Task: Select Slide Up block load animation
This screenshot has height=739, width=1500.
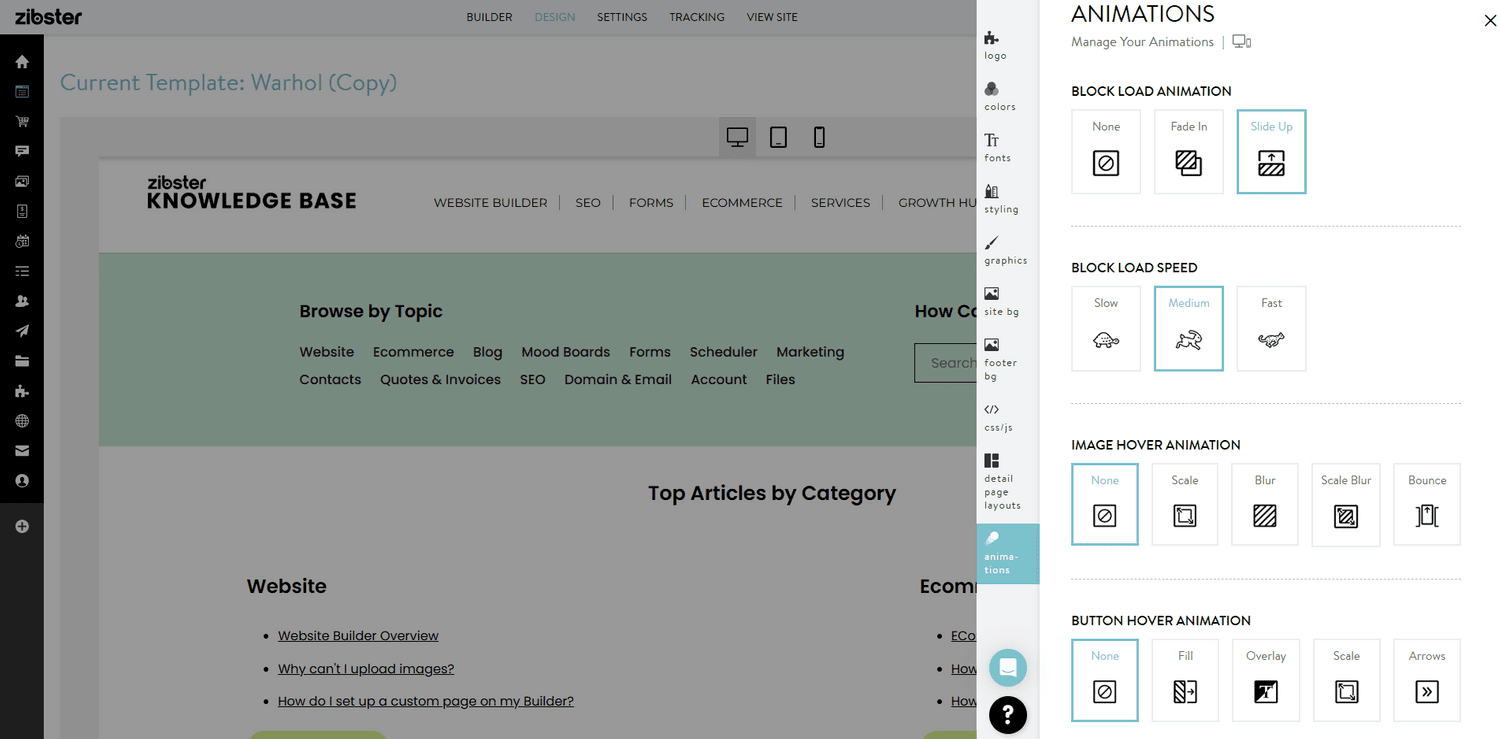Action: point(1272,152)
